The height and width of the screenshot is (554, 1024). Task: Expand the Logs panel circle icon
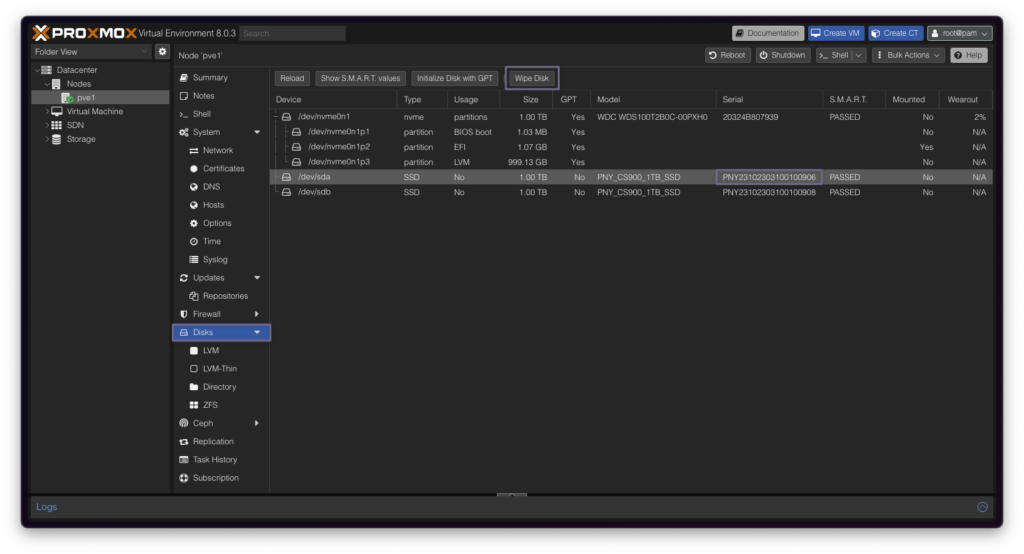point(982,507)
